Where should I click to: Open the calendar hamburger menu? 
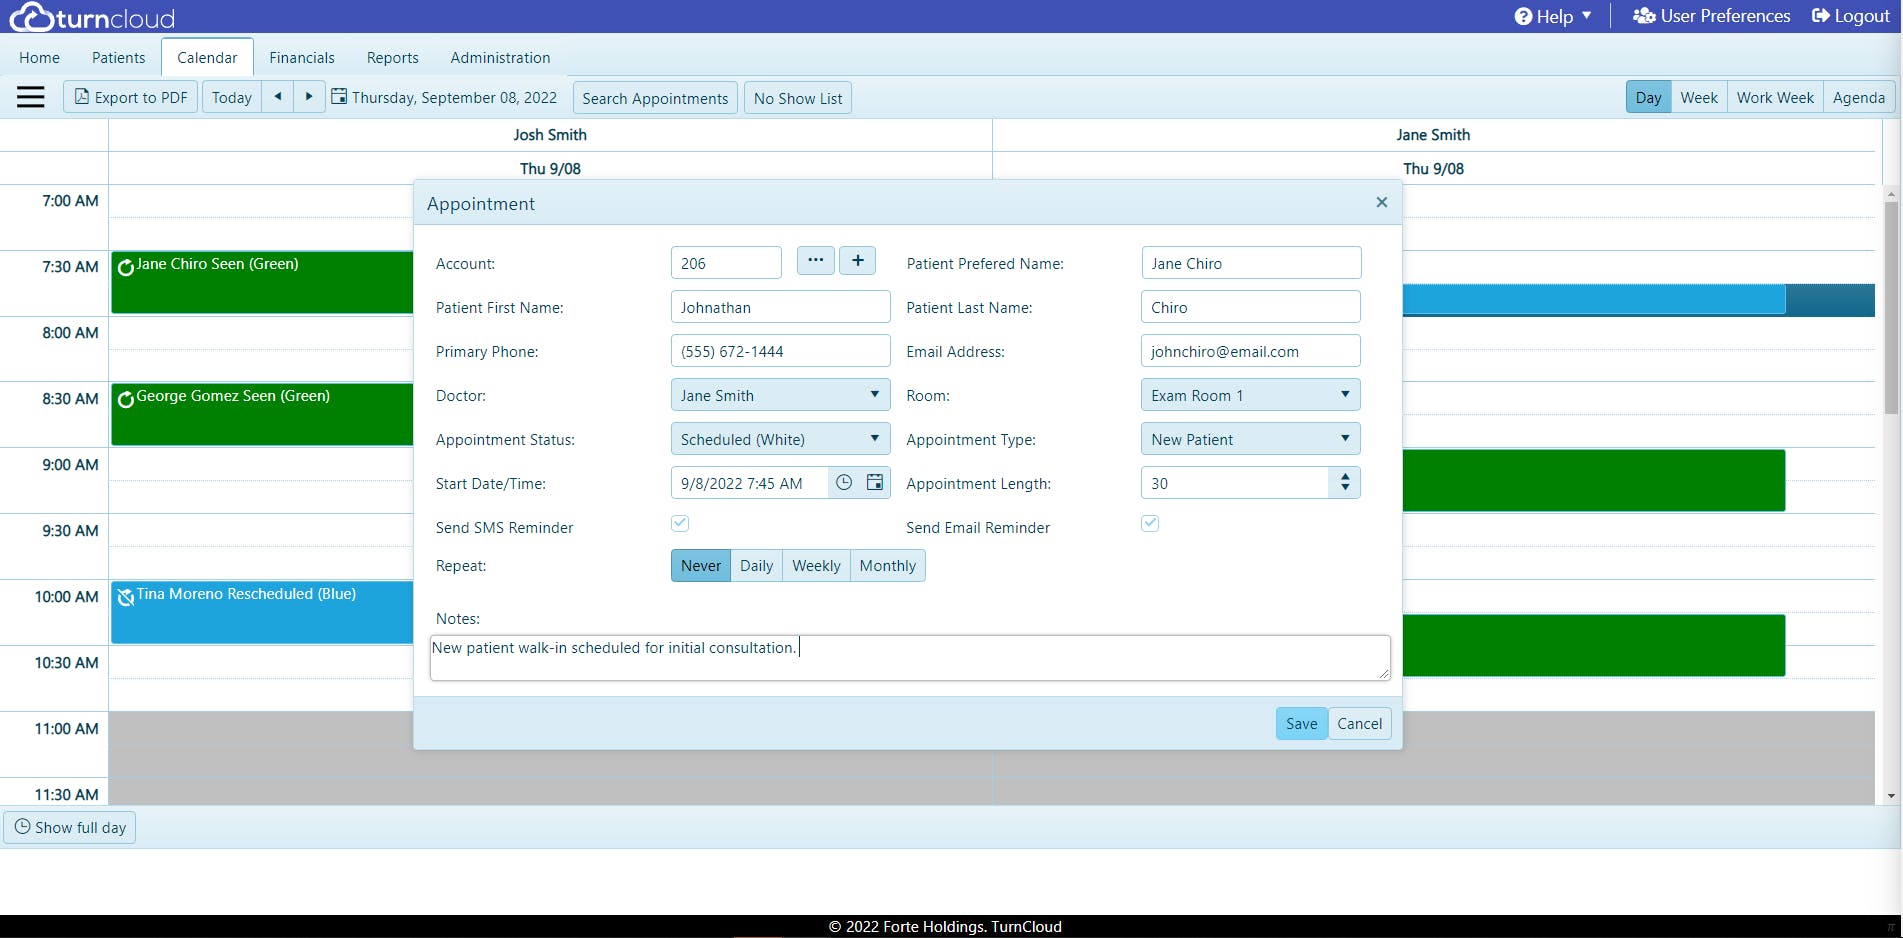(x=29, y=96)
